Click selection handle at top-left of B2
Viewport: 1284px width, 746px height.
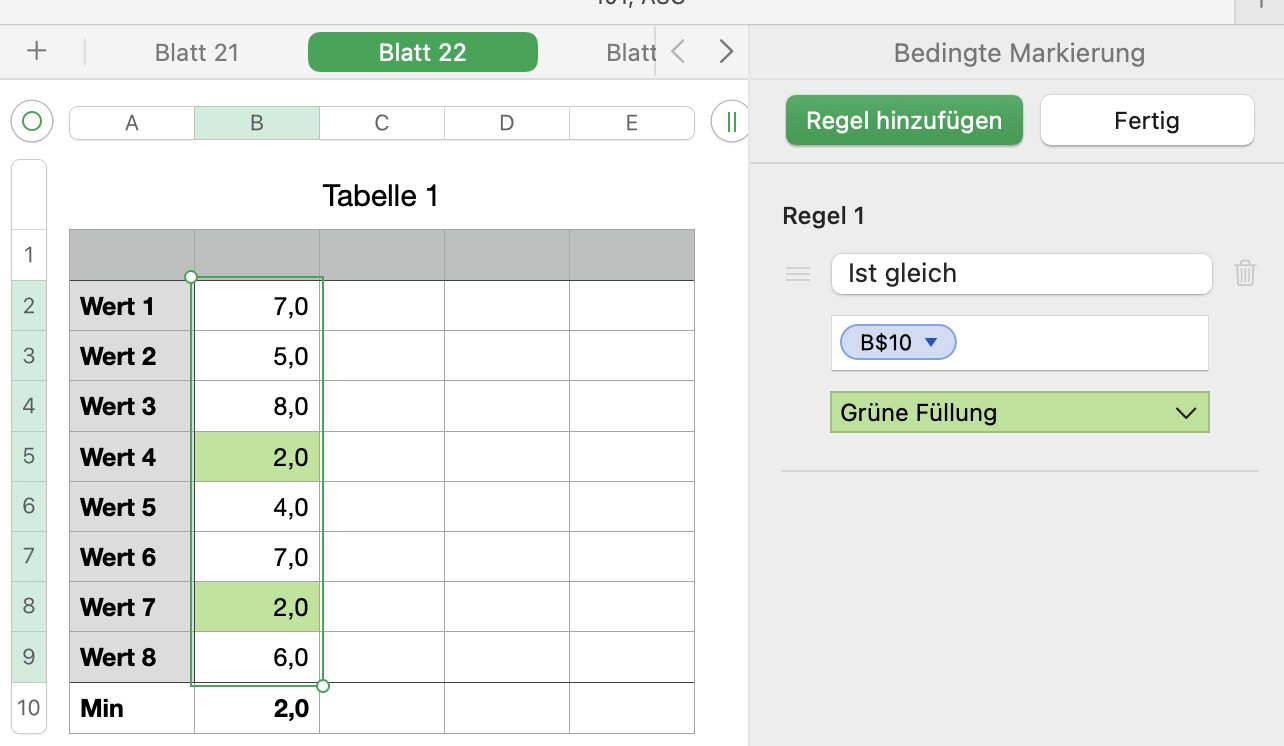pyautogui.click(x=191, y=277)
